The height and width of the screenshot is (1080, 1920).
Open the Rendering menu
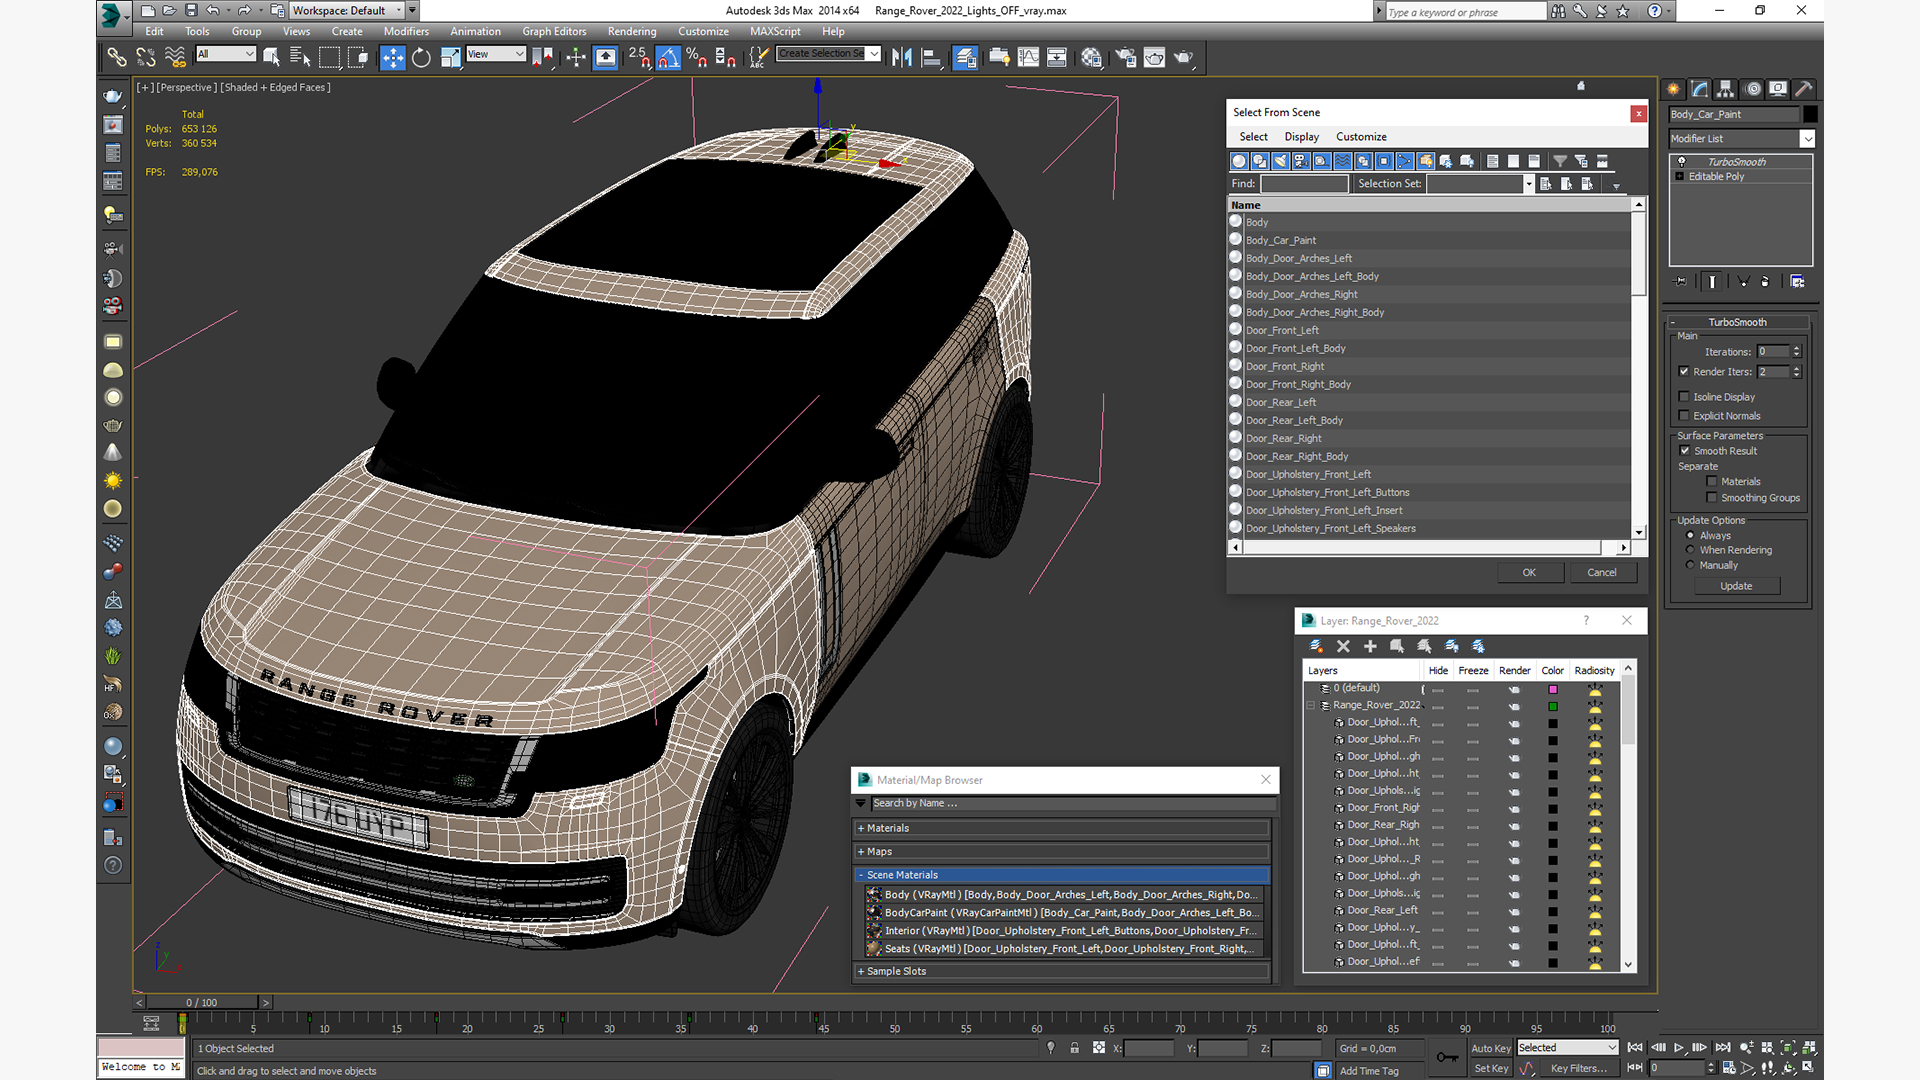click(x=632, y=32)
